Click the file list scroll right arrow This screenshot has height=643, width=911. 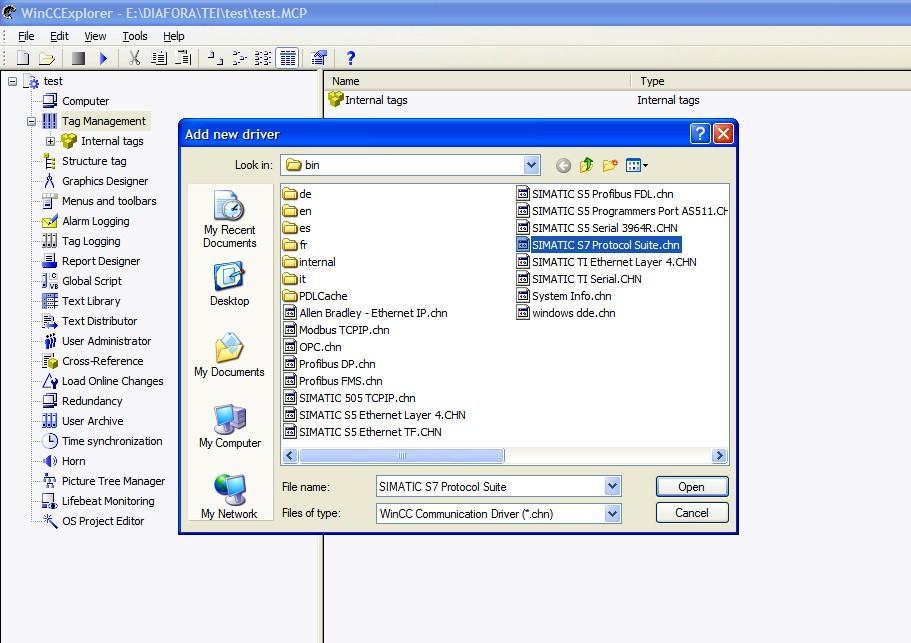pos(719,455)
